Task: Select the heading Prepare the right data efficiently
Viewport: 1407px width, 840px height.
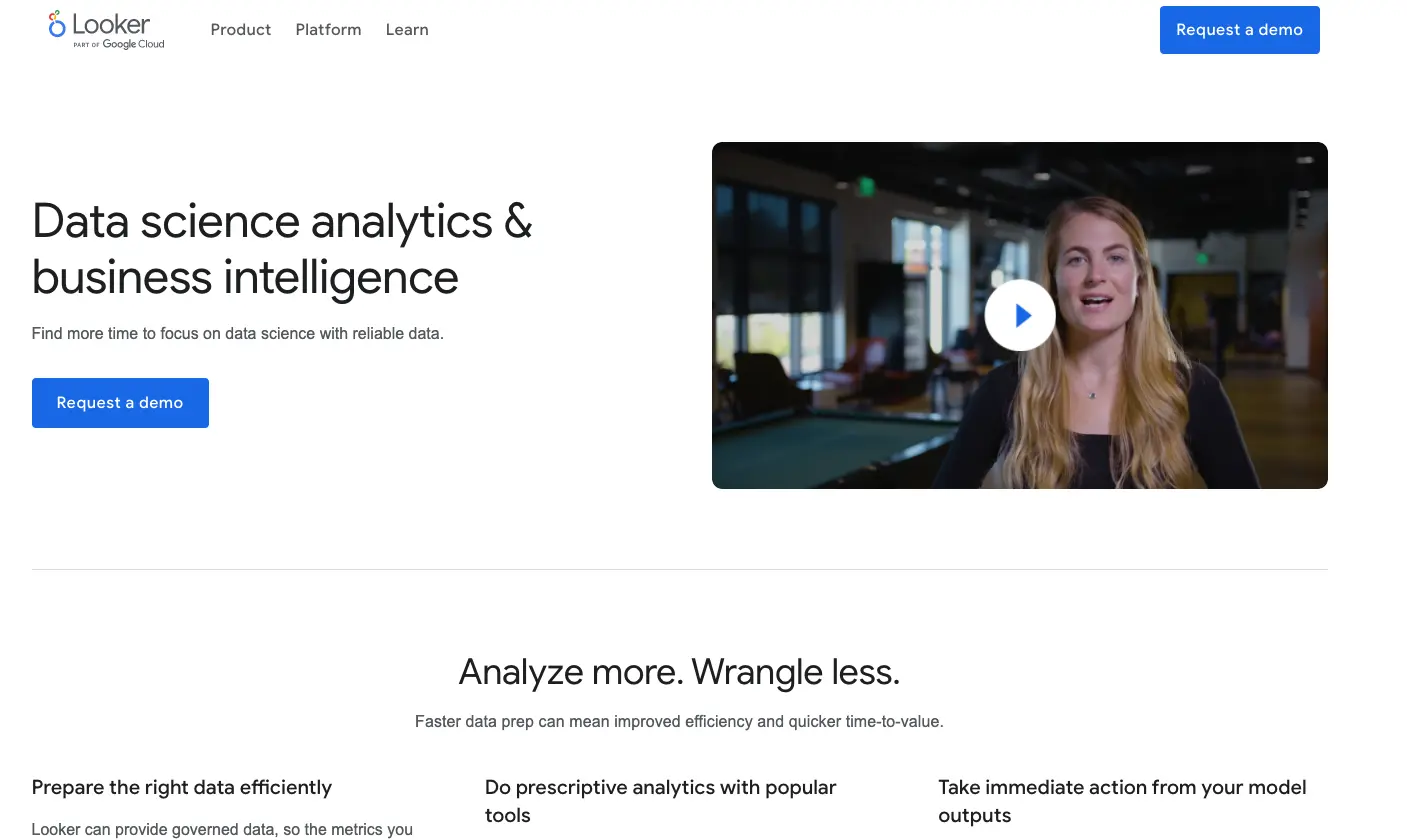Action: 182,787
